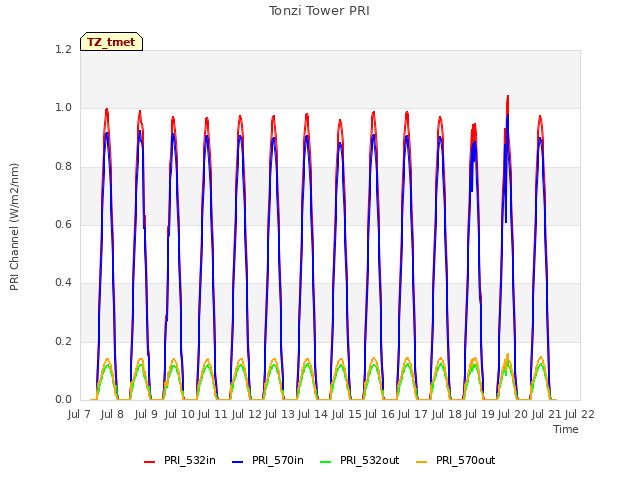The image size is (640, 480).
Task: Click the tallest red peak above 1.0
Action: pos(508,98)
